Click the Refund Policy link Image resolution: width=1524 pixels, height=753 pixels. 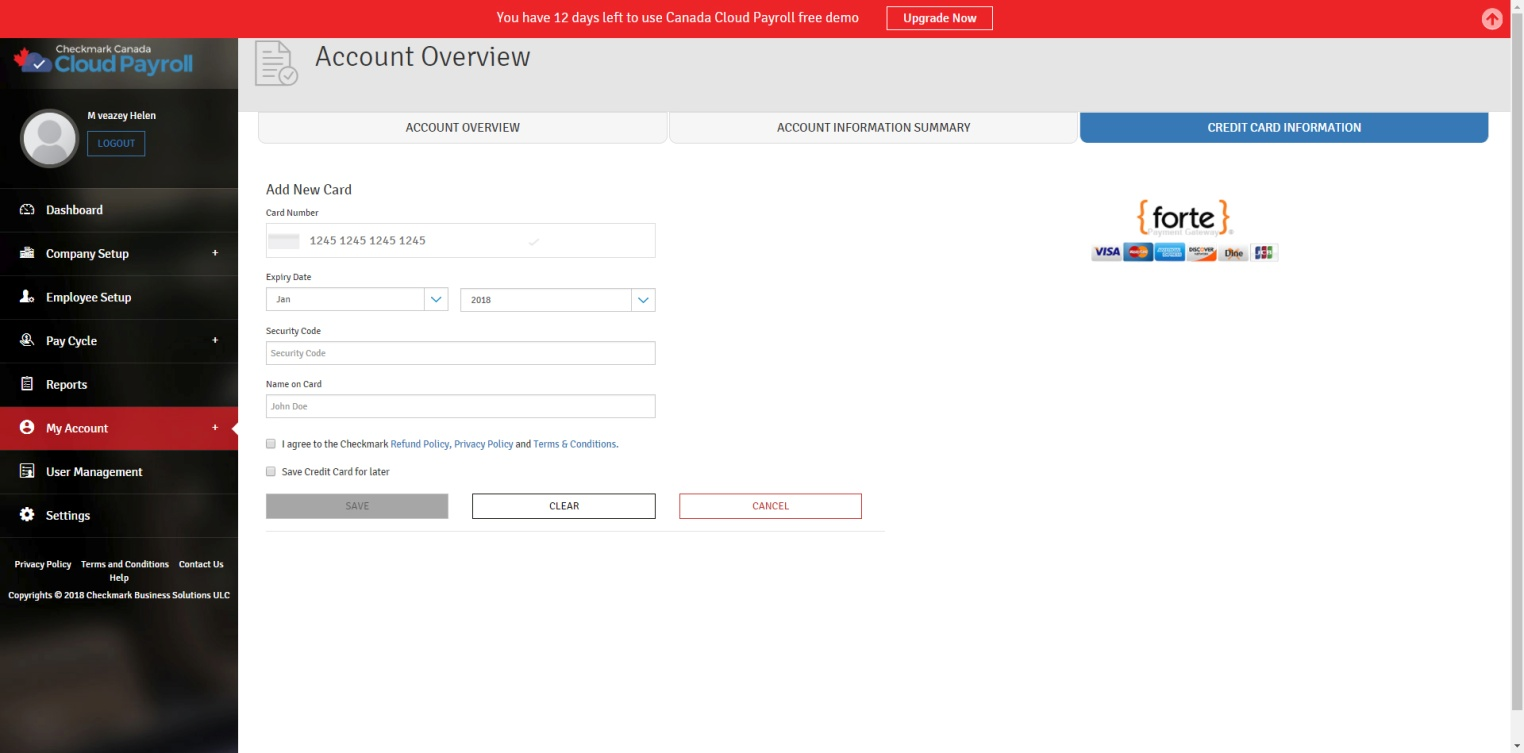[x=419, y=444]
